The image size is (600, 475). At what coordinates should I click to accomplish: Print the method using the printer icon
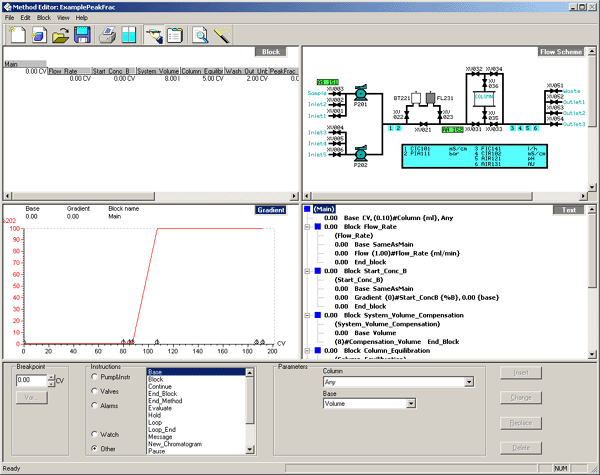(x=108, y=35)
